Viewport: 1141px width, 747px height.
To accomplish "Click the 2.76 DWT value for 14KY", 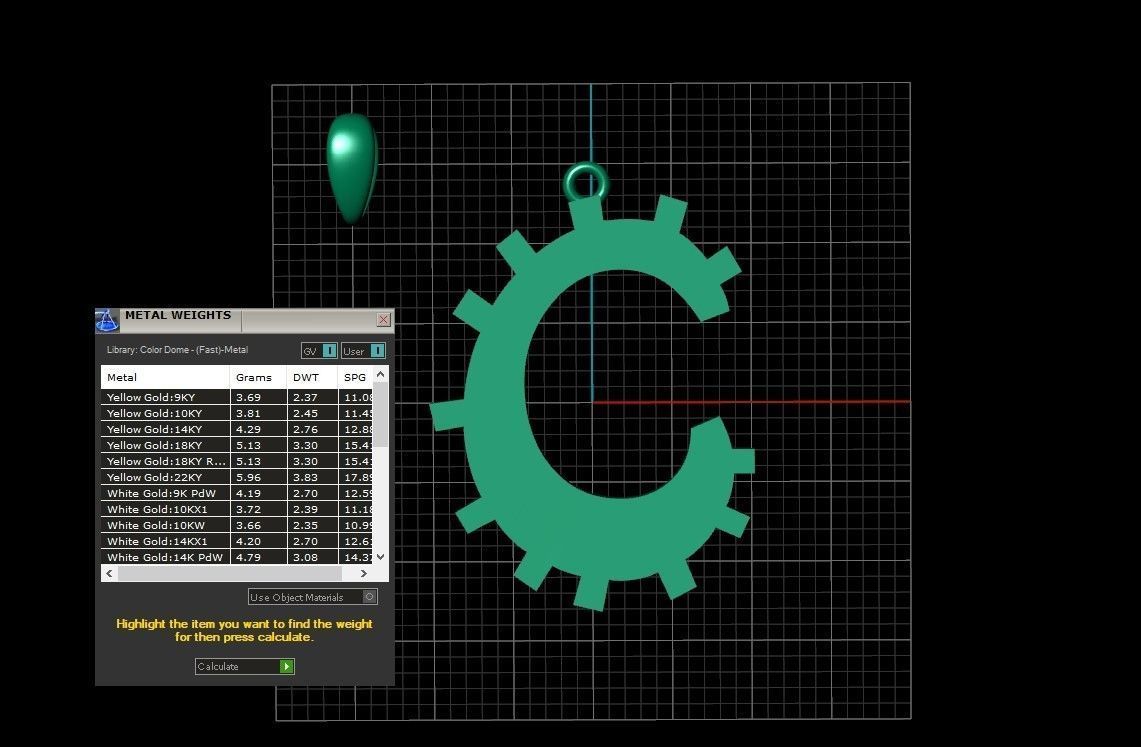I will (x=305, y=429).
